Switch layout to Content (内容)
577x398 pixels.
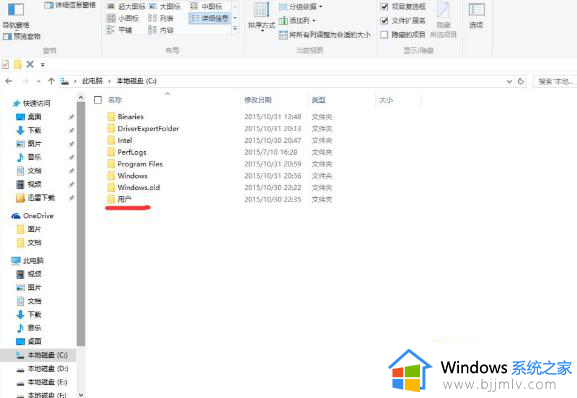click(161, 30)
